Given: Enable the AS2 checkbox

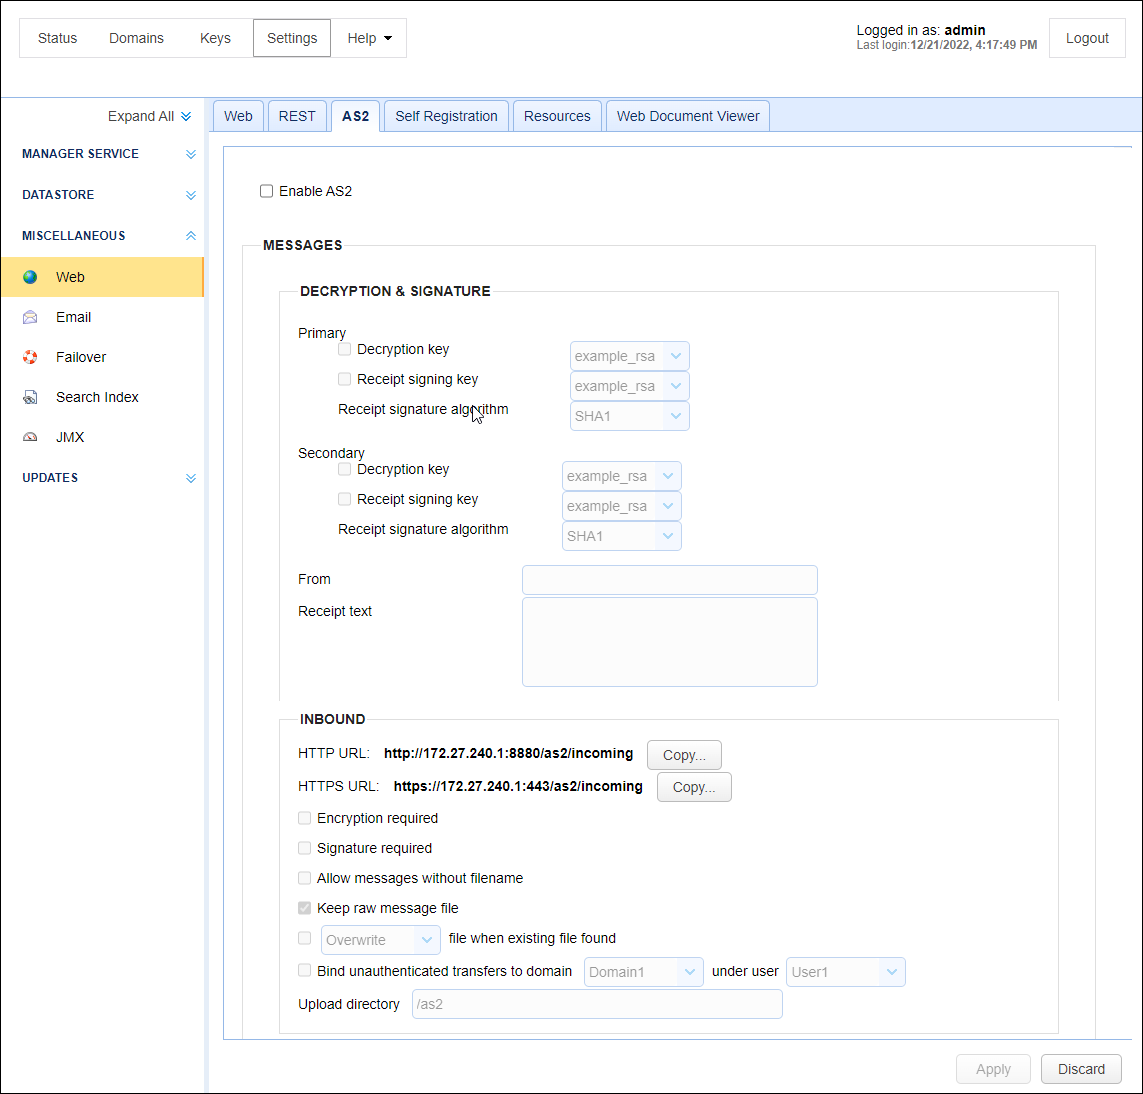Looking at the screenshot, I should tap(267, 191).
